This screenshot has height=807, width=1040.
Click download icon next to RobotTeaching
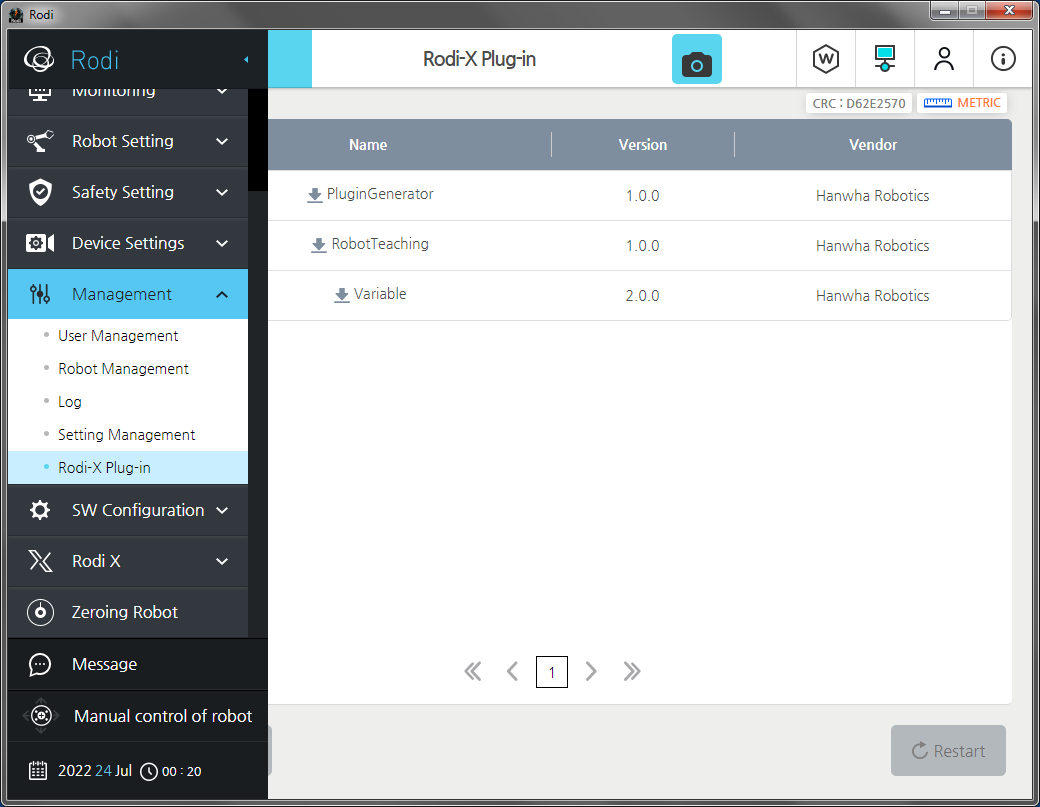[319, 245]
